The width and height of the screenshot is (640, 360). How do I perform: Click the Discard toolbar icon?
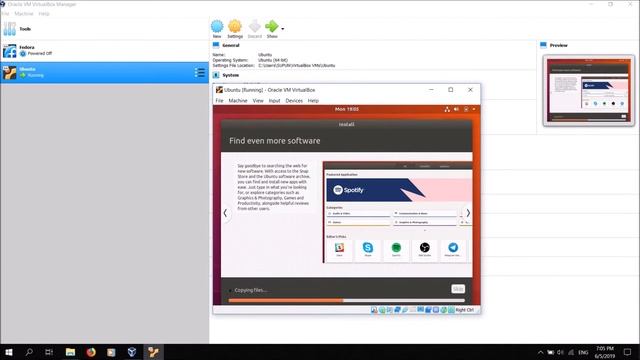click(x=254, y=29)
